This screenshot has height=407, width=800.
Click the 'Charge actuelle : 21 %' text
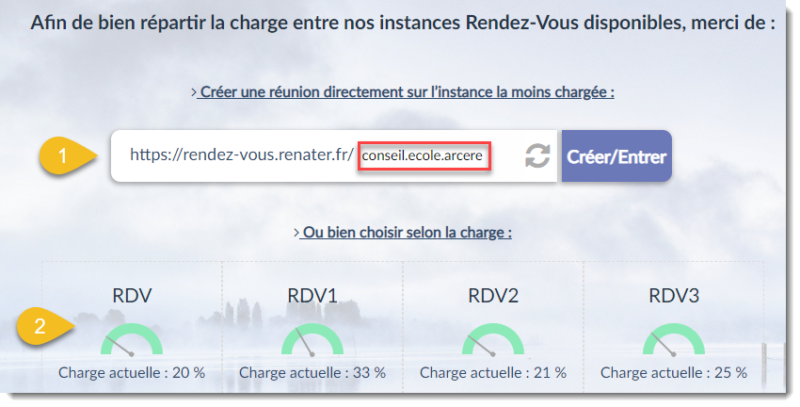click(493, 372)
